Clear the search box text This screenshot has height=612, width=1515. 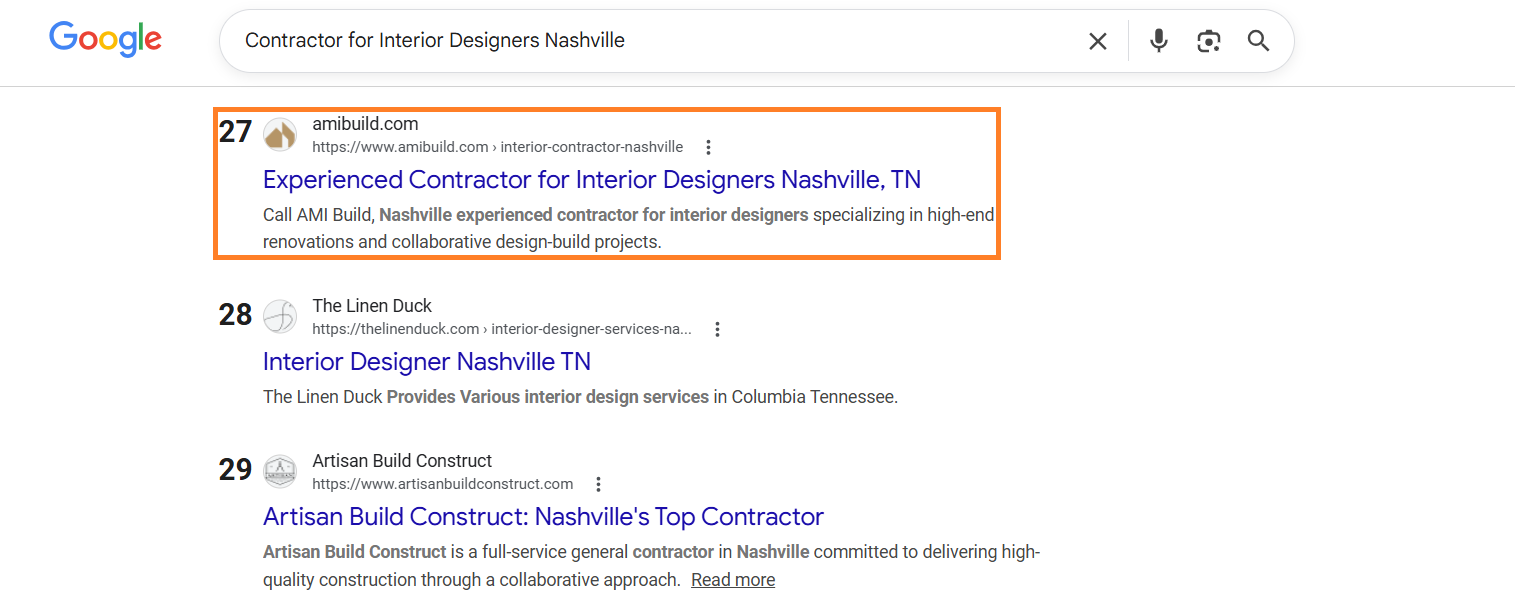pos(1098,41)
